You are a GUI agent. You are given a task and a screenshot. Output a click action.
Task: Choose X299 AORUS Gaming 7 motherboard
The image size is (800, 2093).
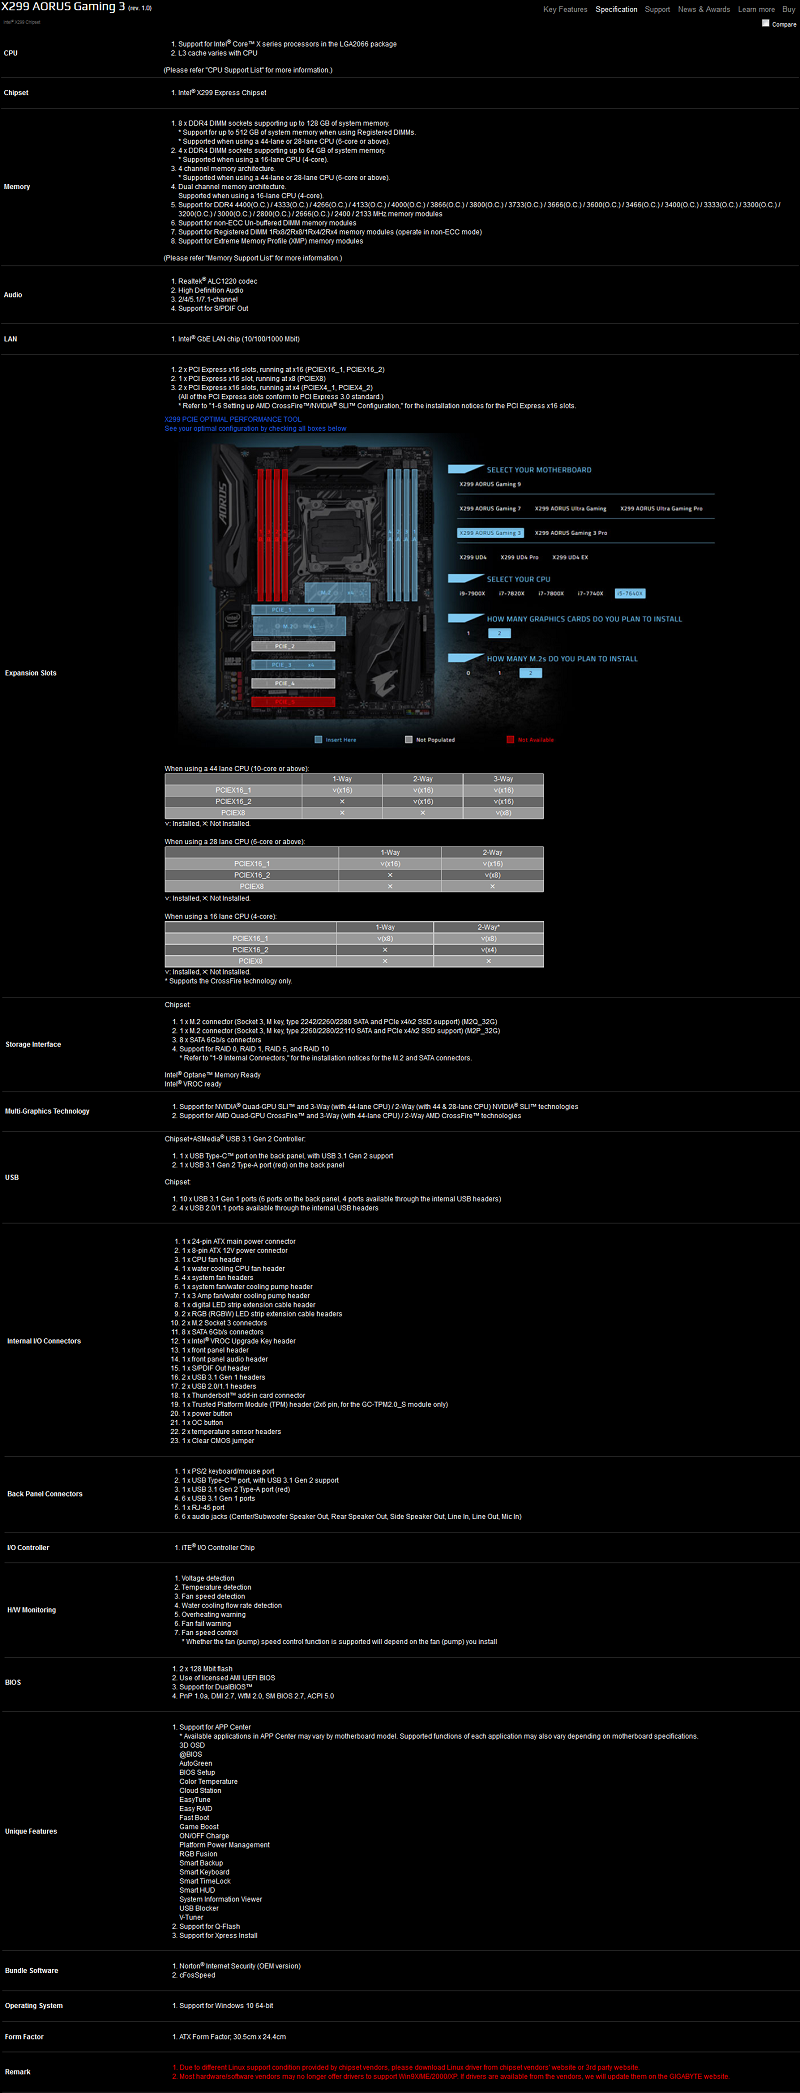coord(490,508)
